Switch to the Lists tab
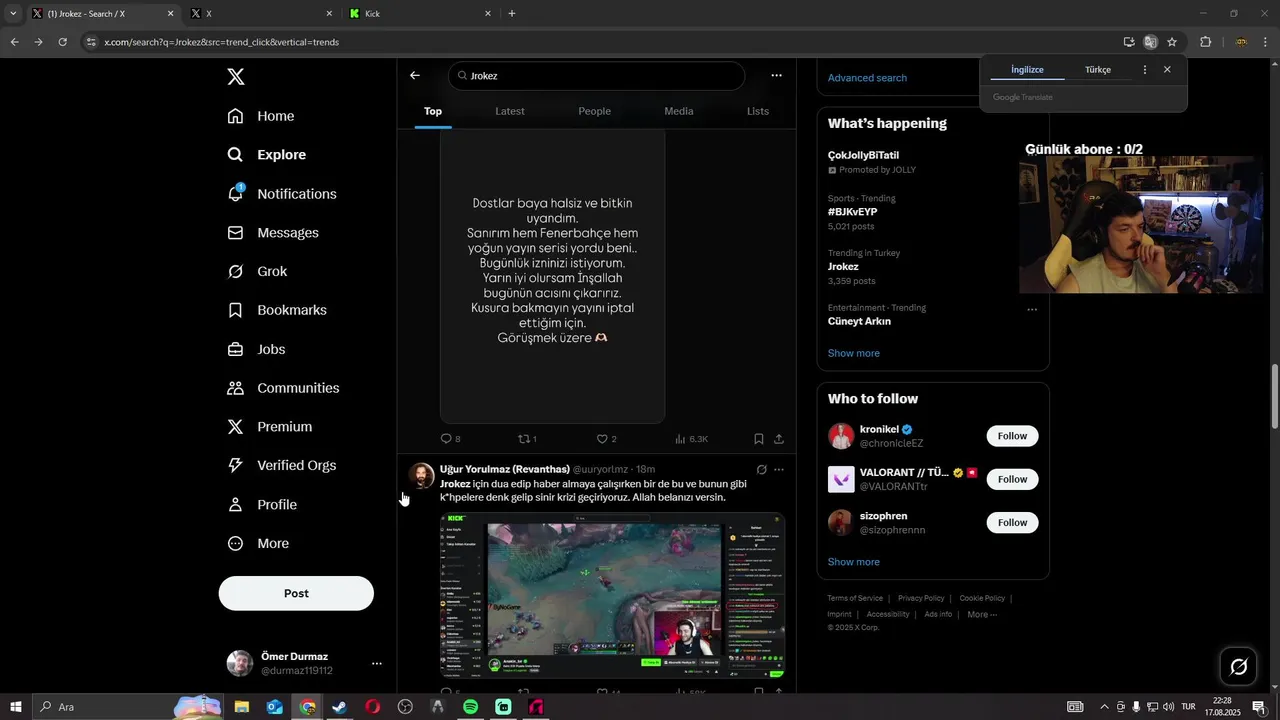Image resolution: width=1280 pixels, height=720 pixels. [x=758, y=111]
